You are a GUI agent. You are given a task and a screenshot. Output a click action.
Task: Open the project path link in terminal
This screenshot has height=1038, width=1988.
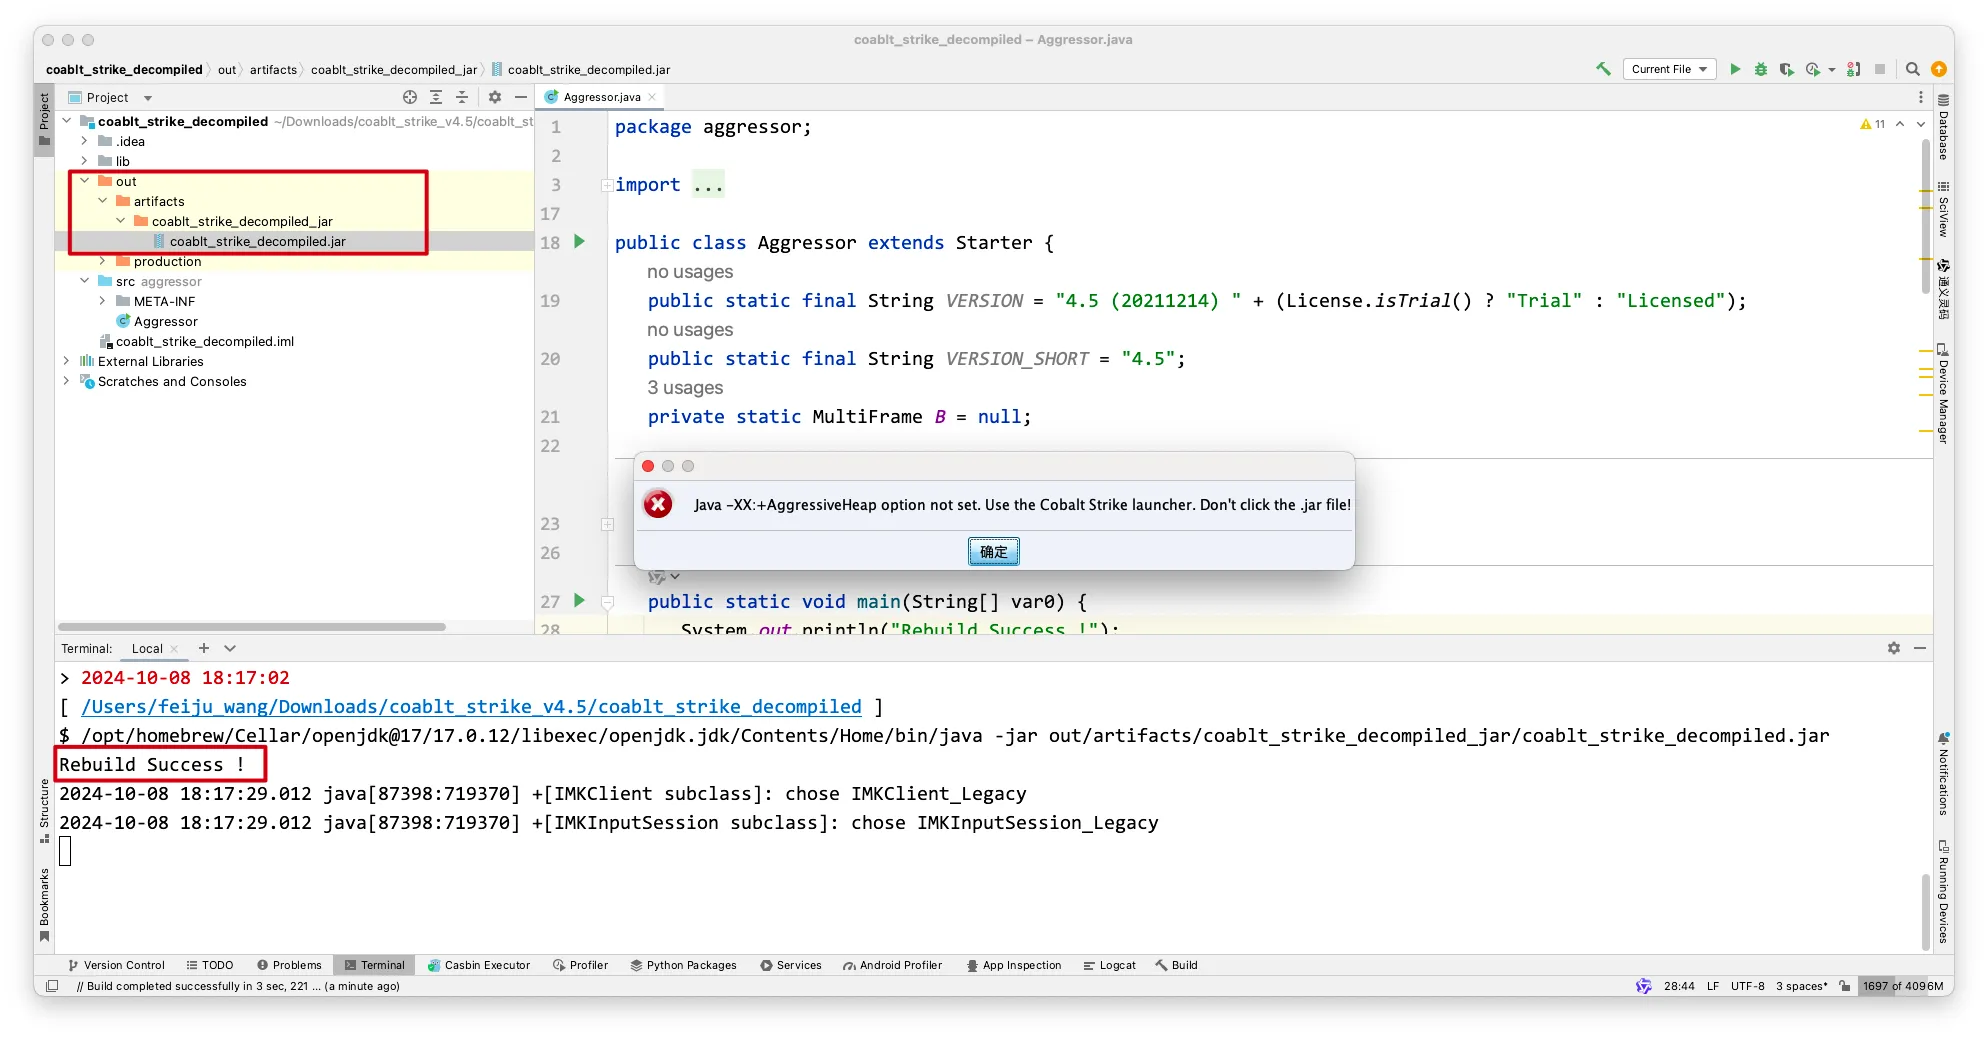pyautogui.click(x=471, y=707)
